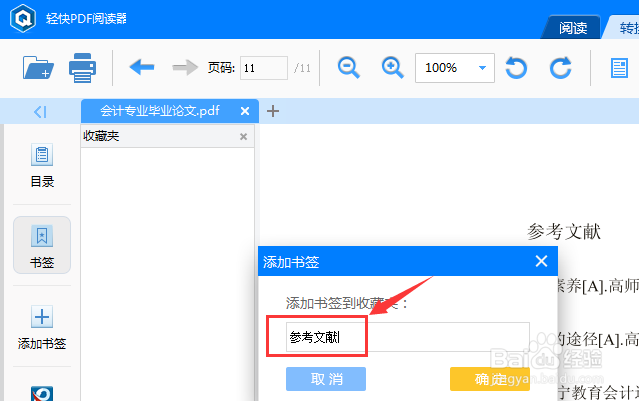Viewport: 639px width, 401px height.
Task: Click the 确定 button
Action: click(x=490, y=379)
